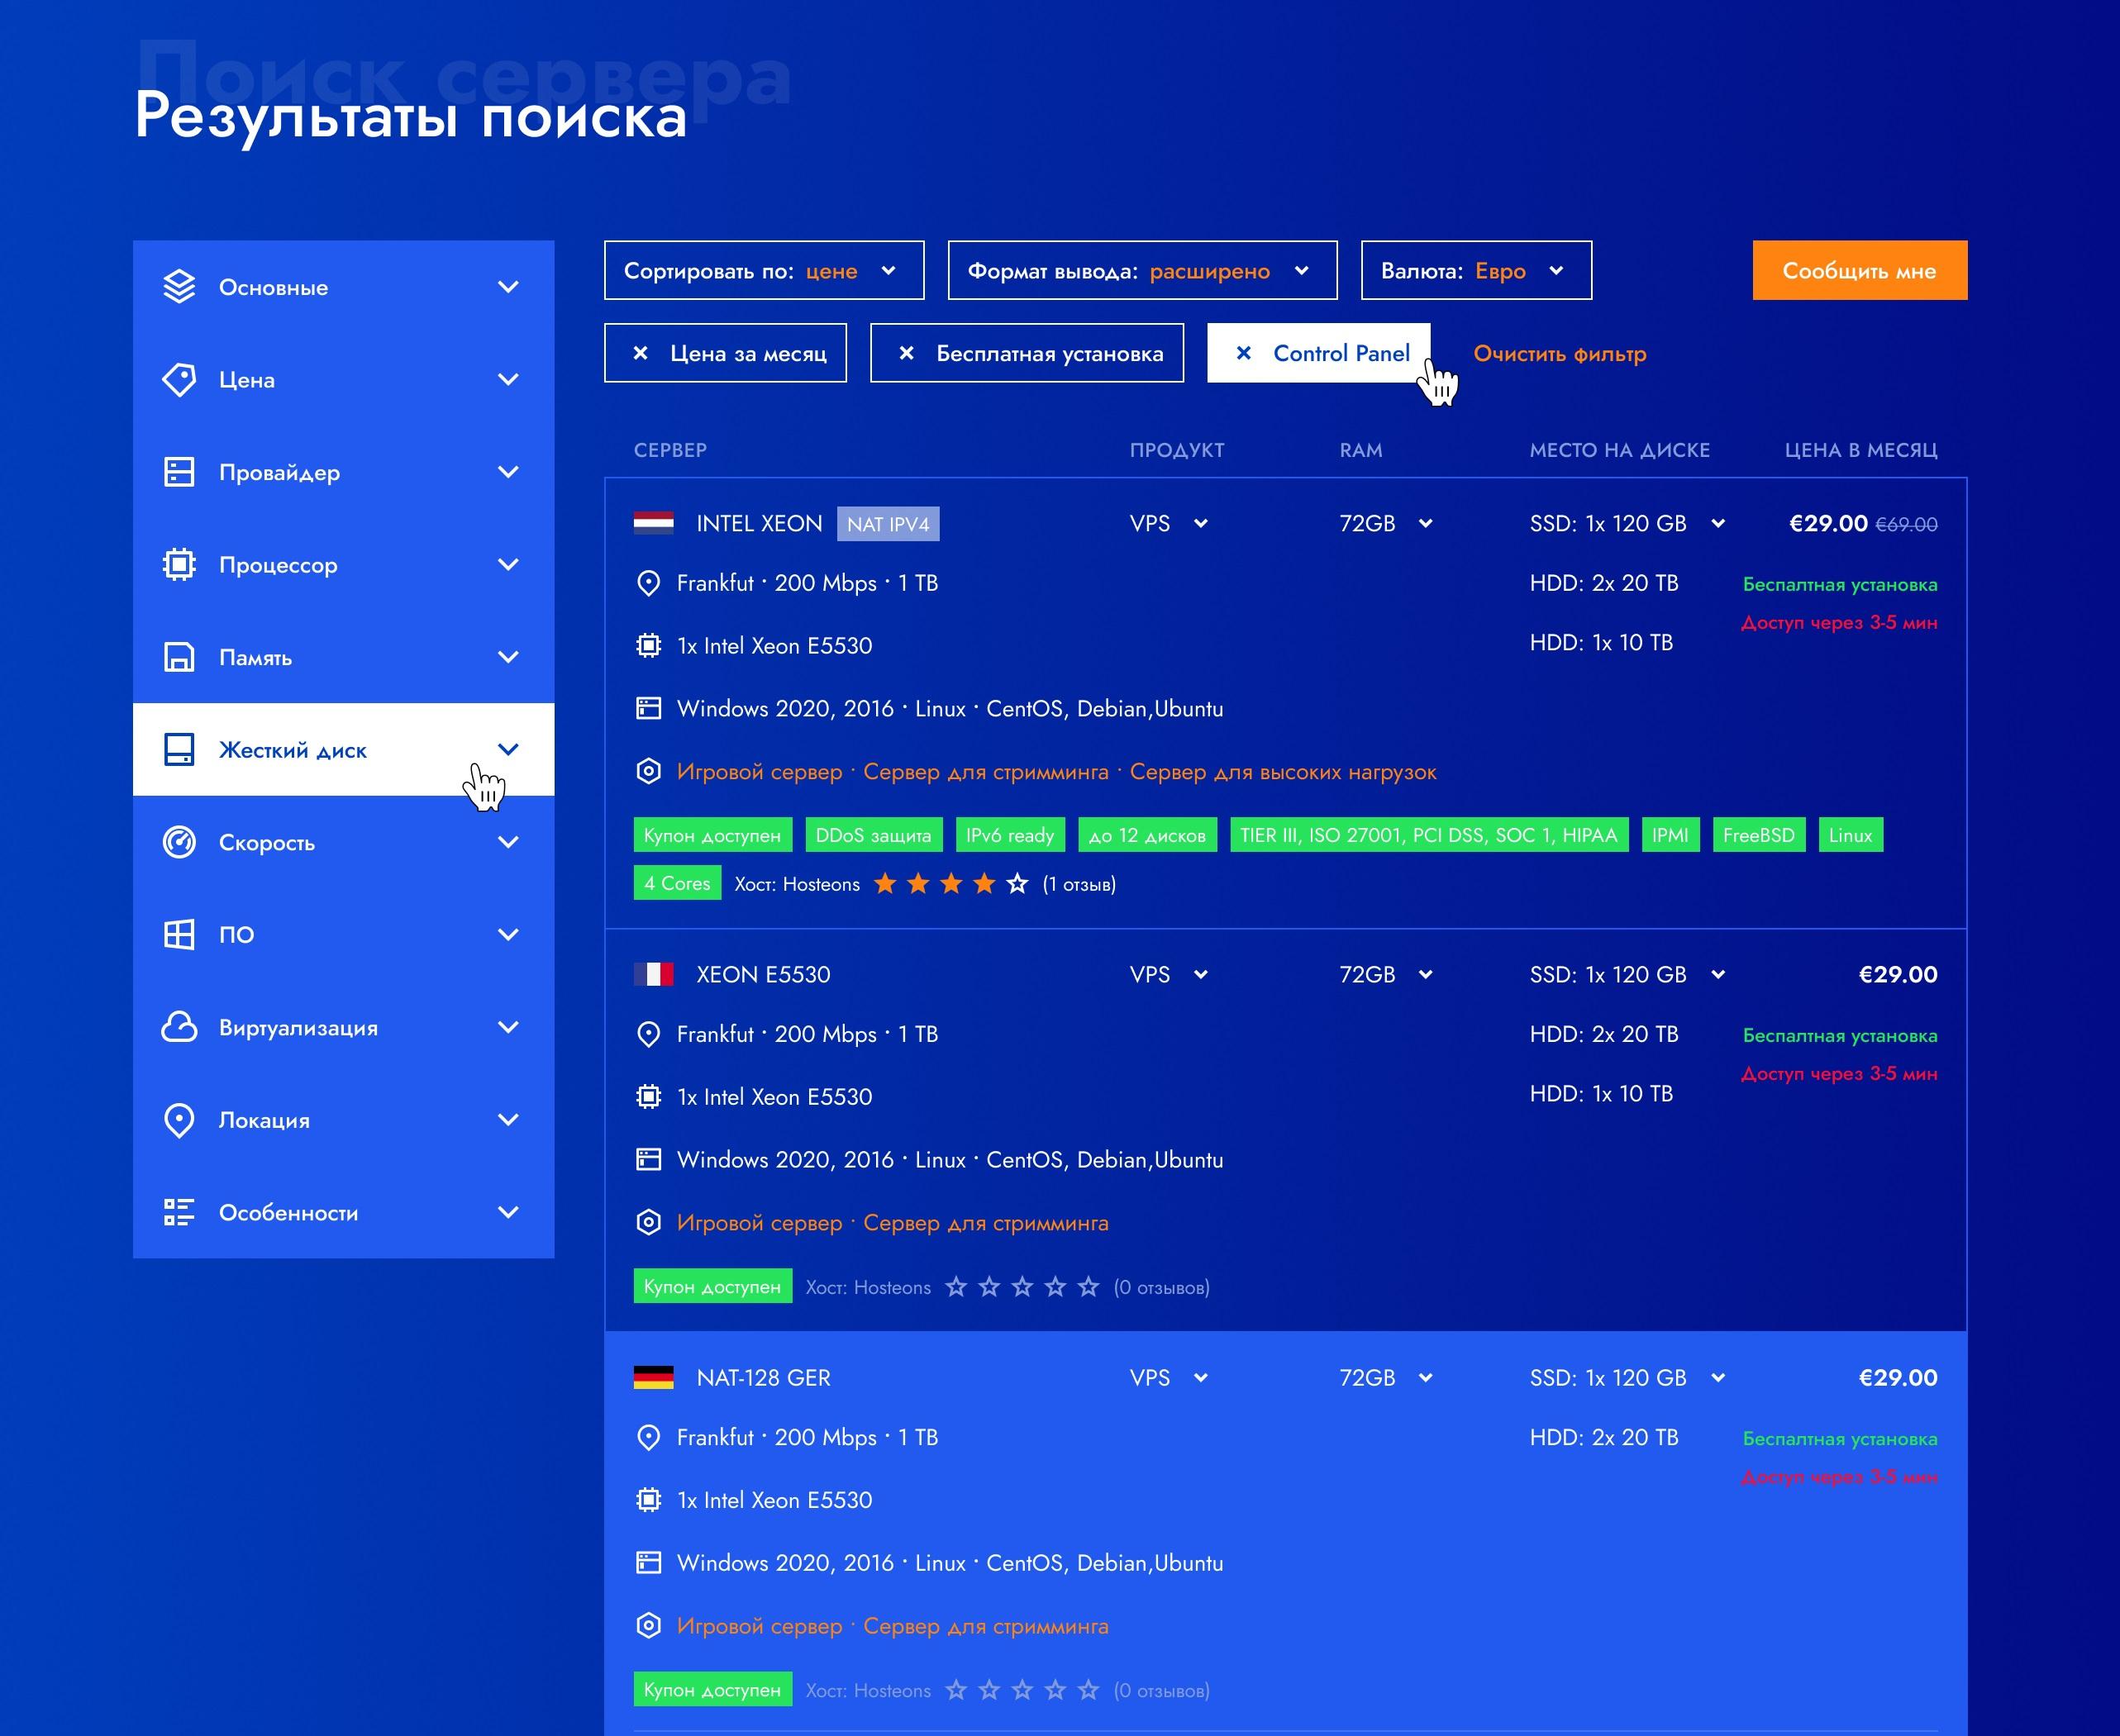This screenshot has height=1736, width=2120.
Task: Click the German flag on NAT-128 GER row
Action: pyautogui.click(x=653, y=1377)
